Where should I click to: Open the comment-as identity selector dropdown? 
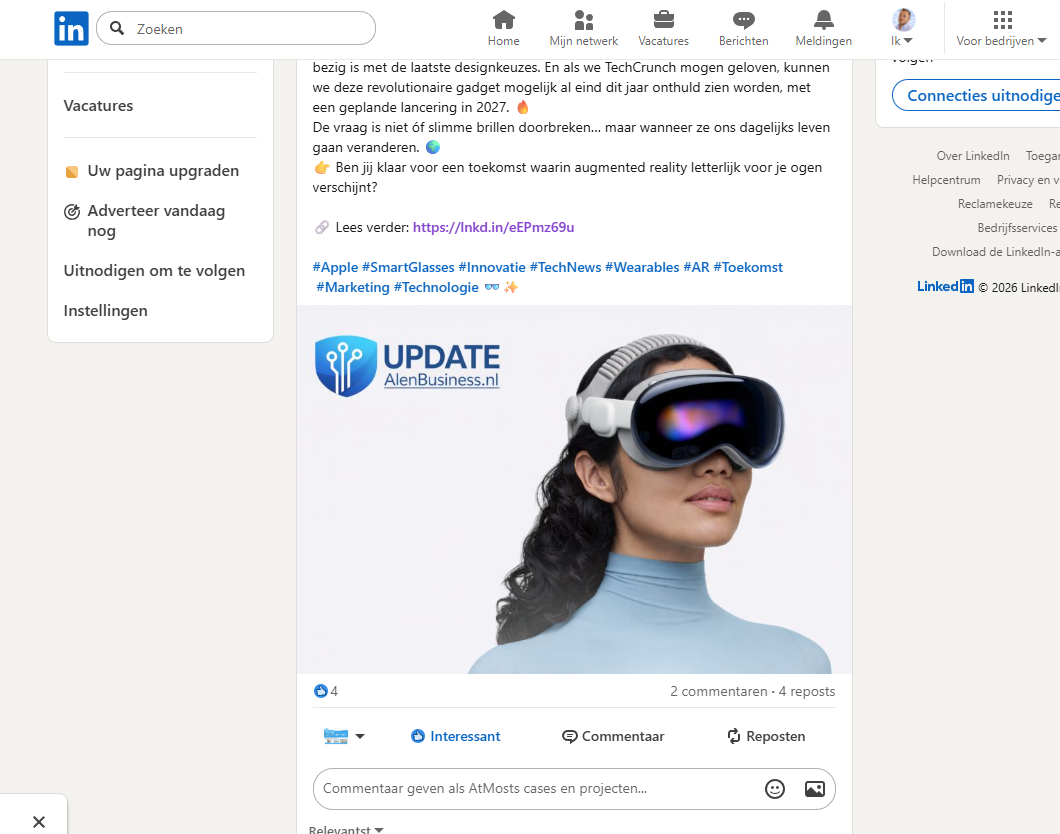point(344,736)
